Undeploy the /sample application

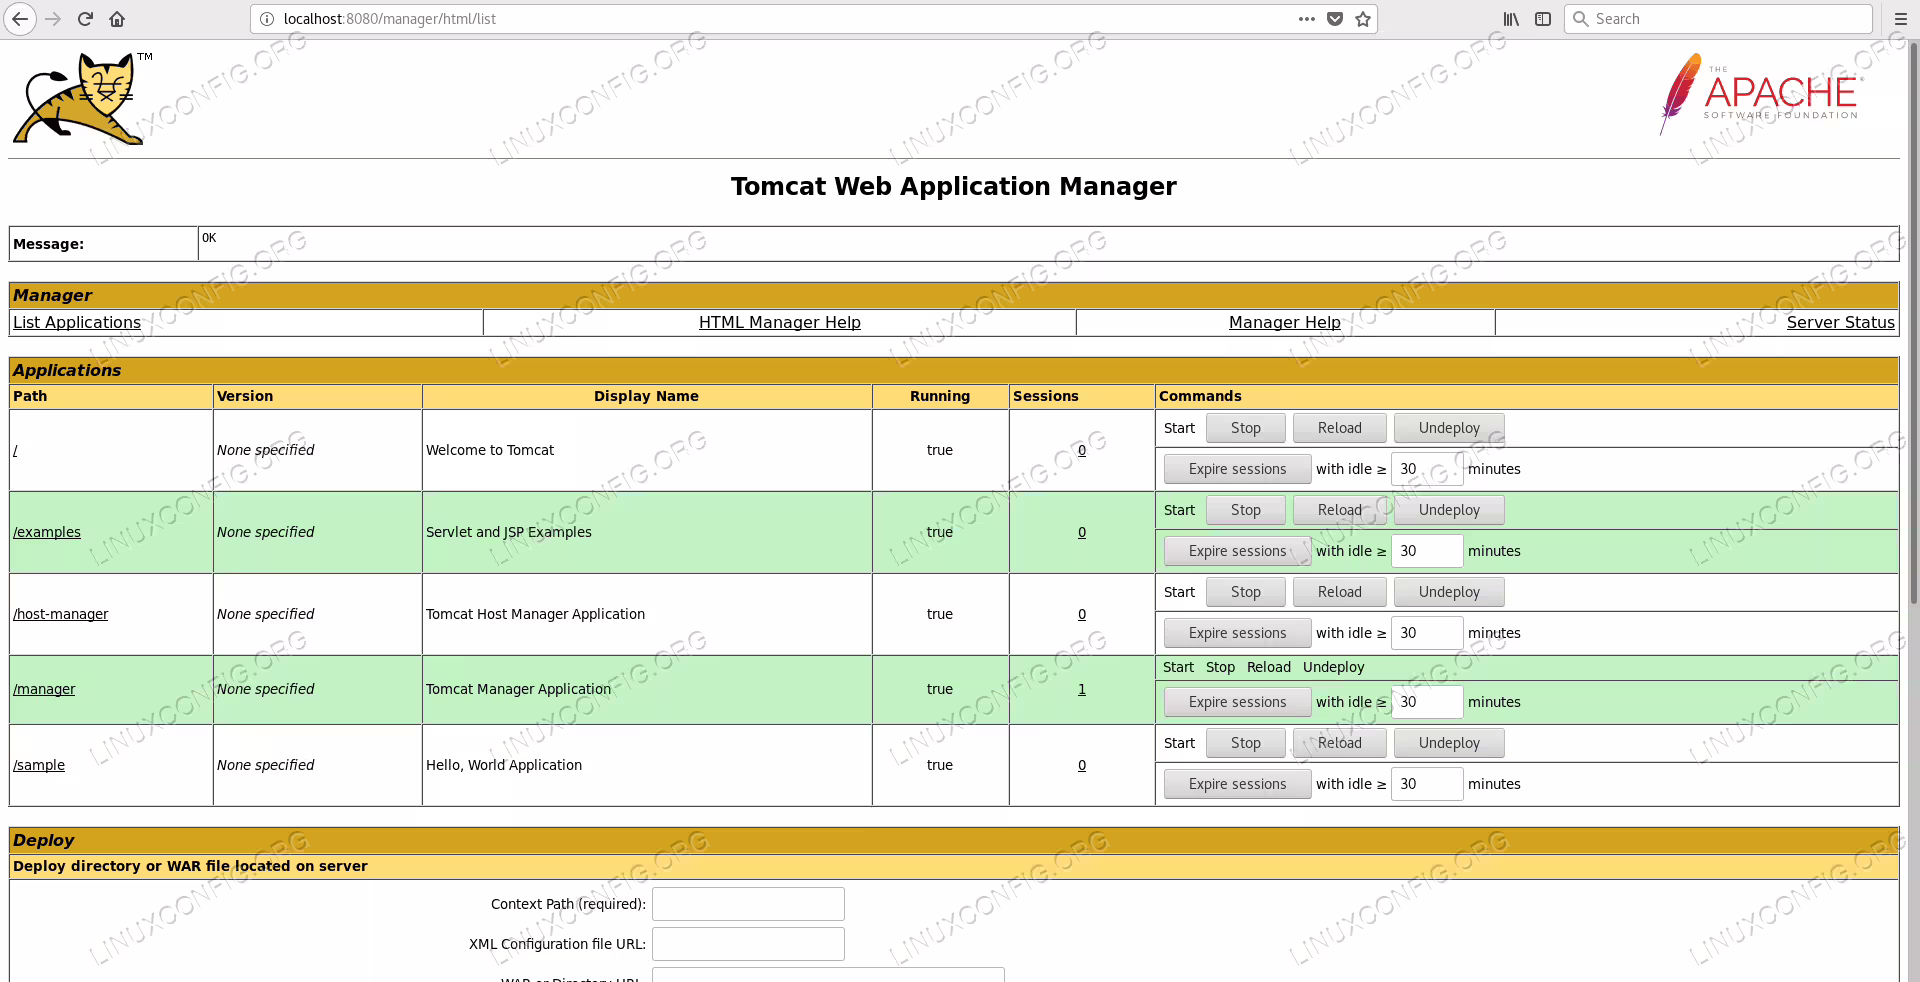(x=1449, y=743)
